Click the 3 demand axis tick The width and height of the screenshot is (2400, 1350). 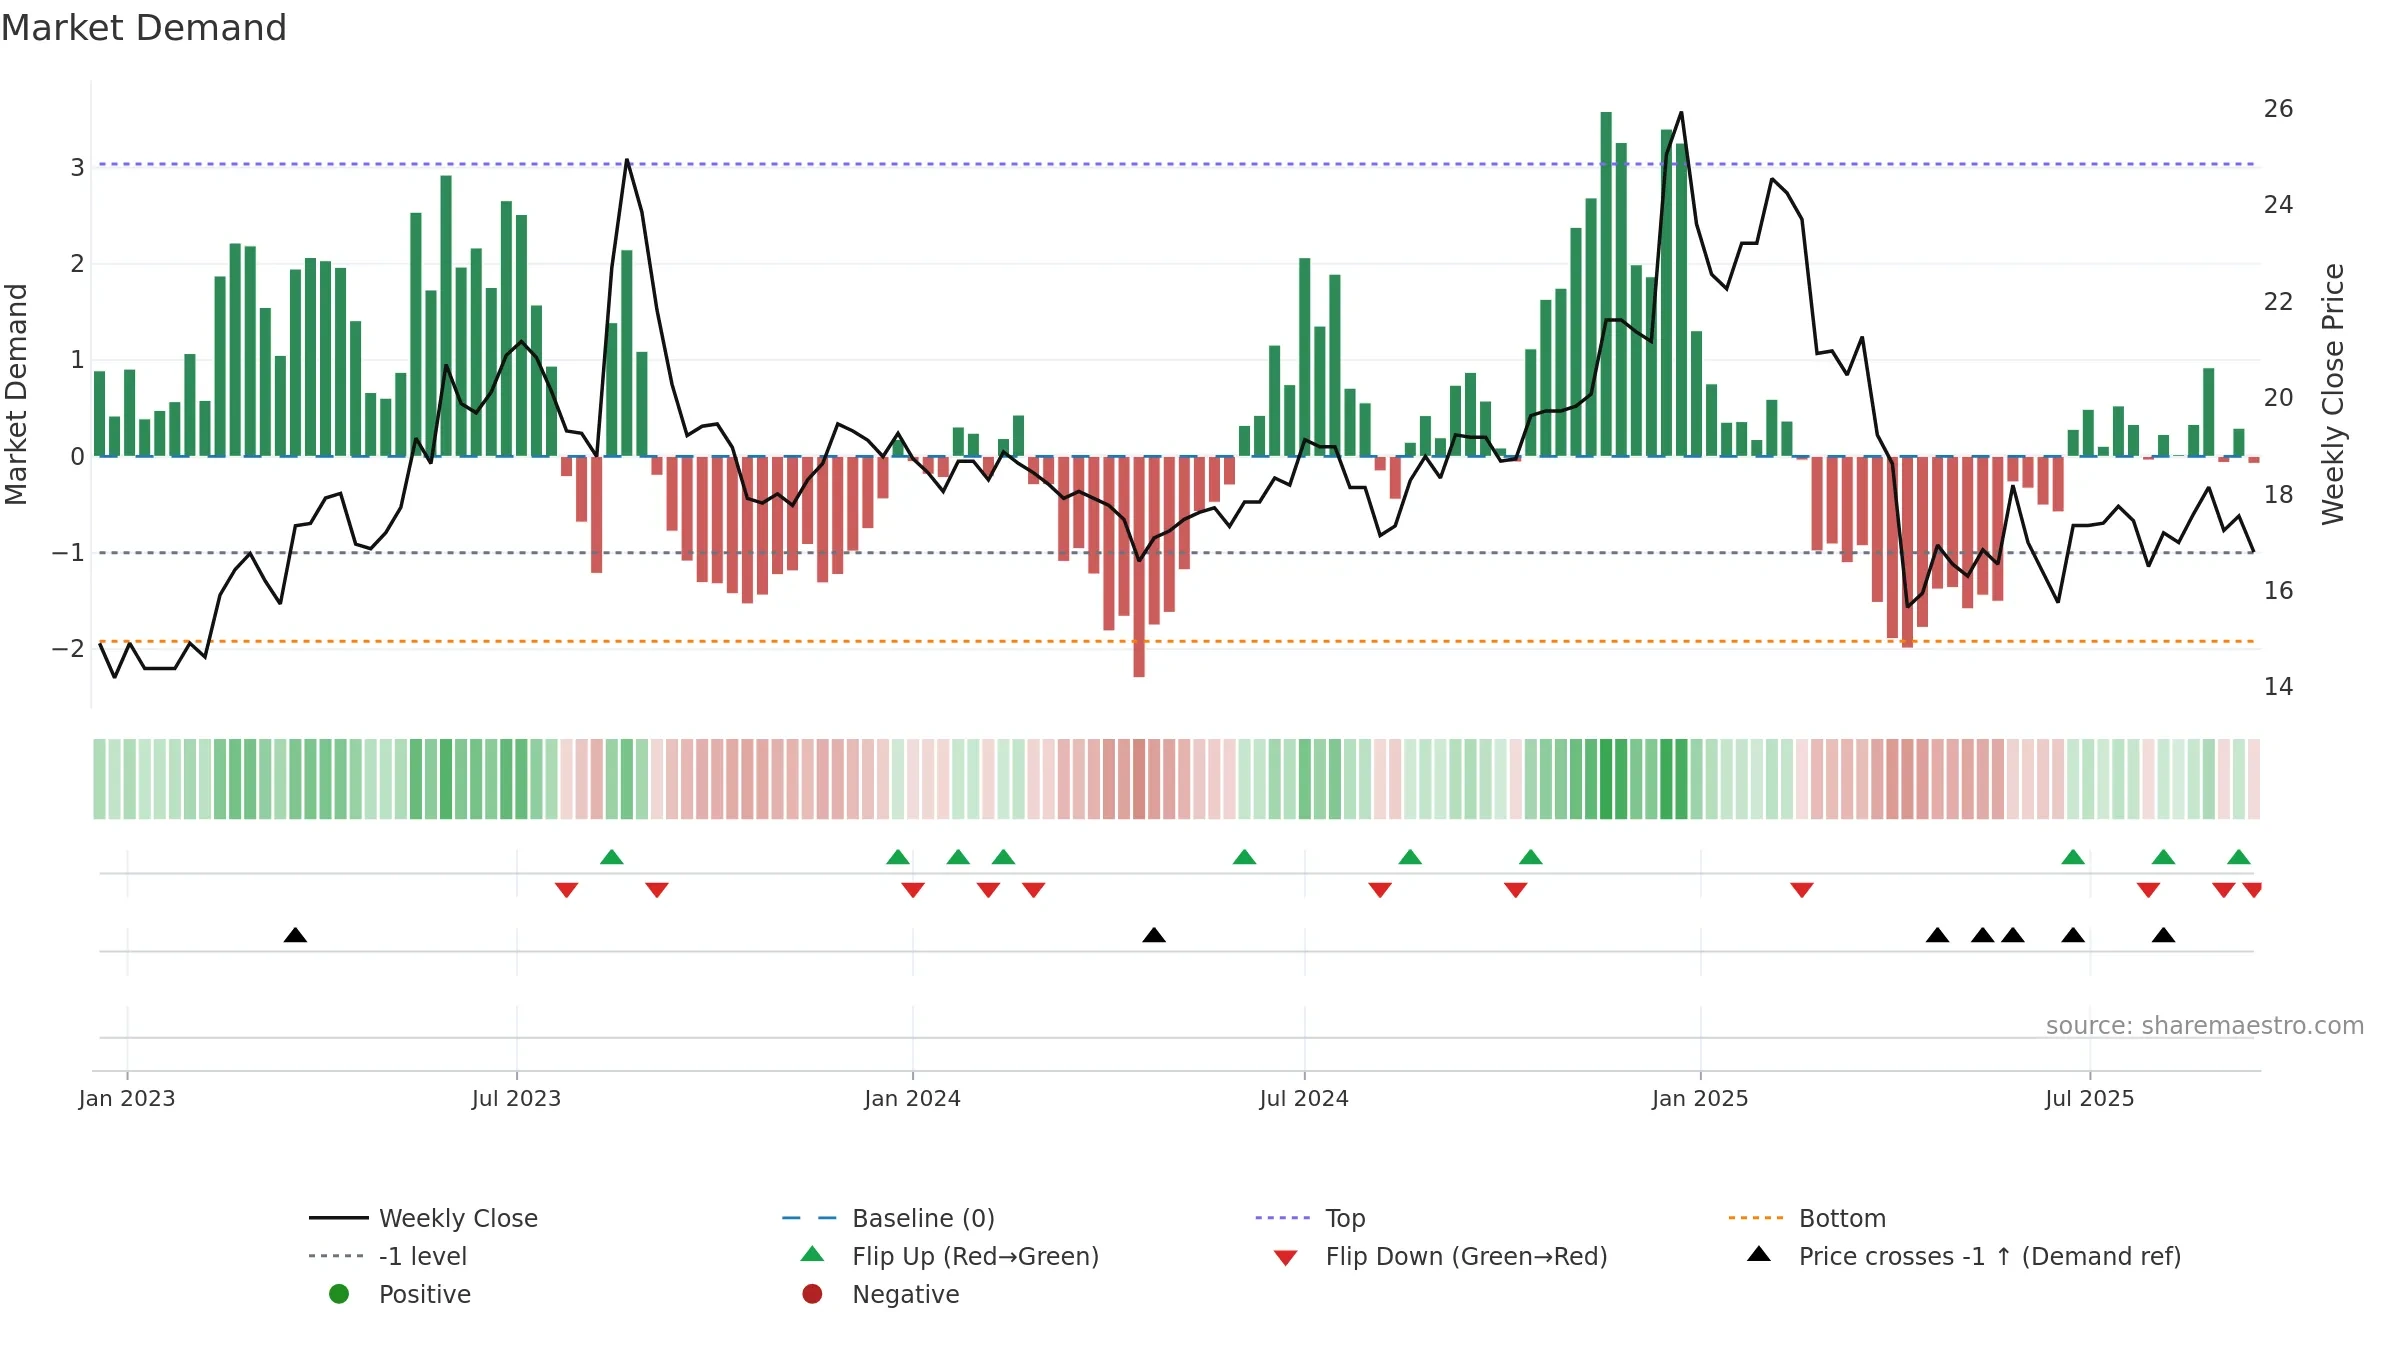(x=77, y=168)
